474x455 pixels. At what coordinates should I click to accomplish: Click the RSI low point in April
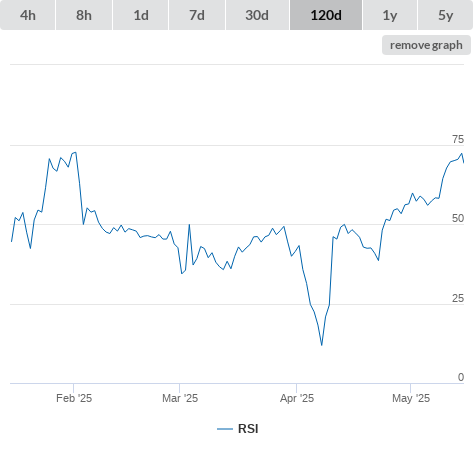pos(322,345)
